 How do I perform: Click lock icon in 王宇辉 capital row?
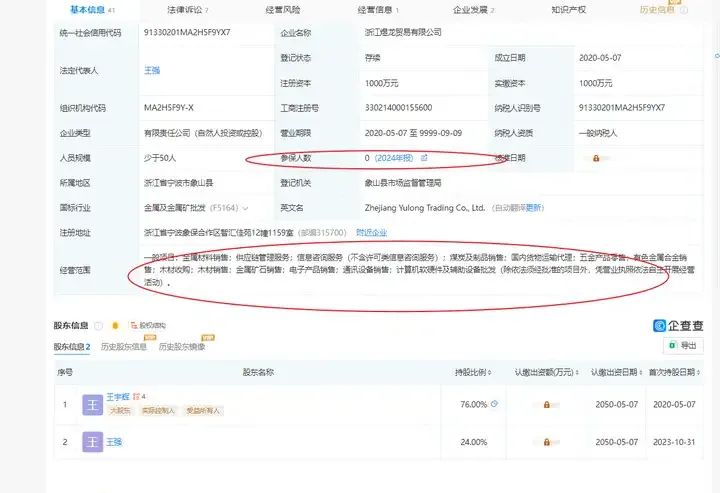(x=546, y=405)
